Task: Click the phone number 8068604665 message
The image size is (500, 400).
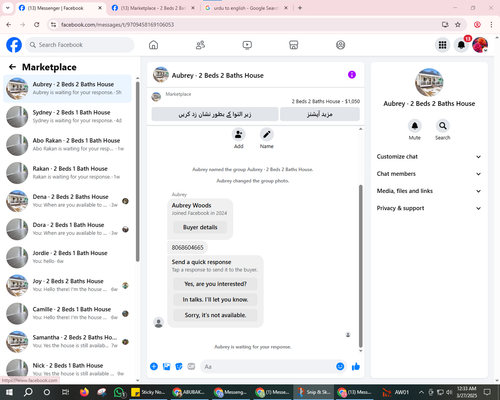Action: pos(187,247)
